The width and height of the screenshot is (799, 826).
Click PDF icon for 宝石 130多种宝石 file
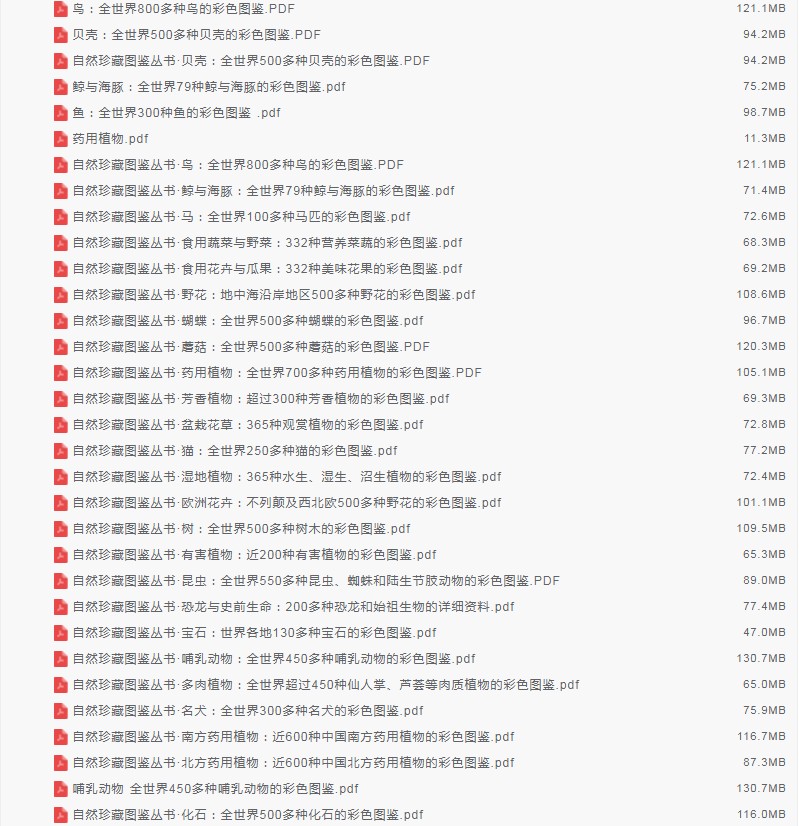(x=61, y=633)
